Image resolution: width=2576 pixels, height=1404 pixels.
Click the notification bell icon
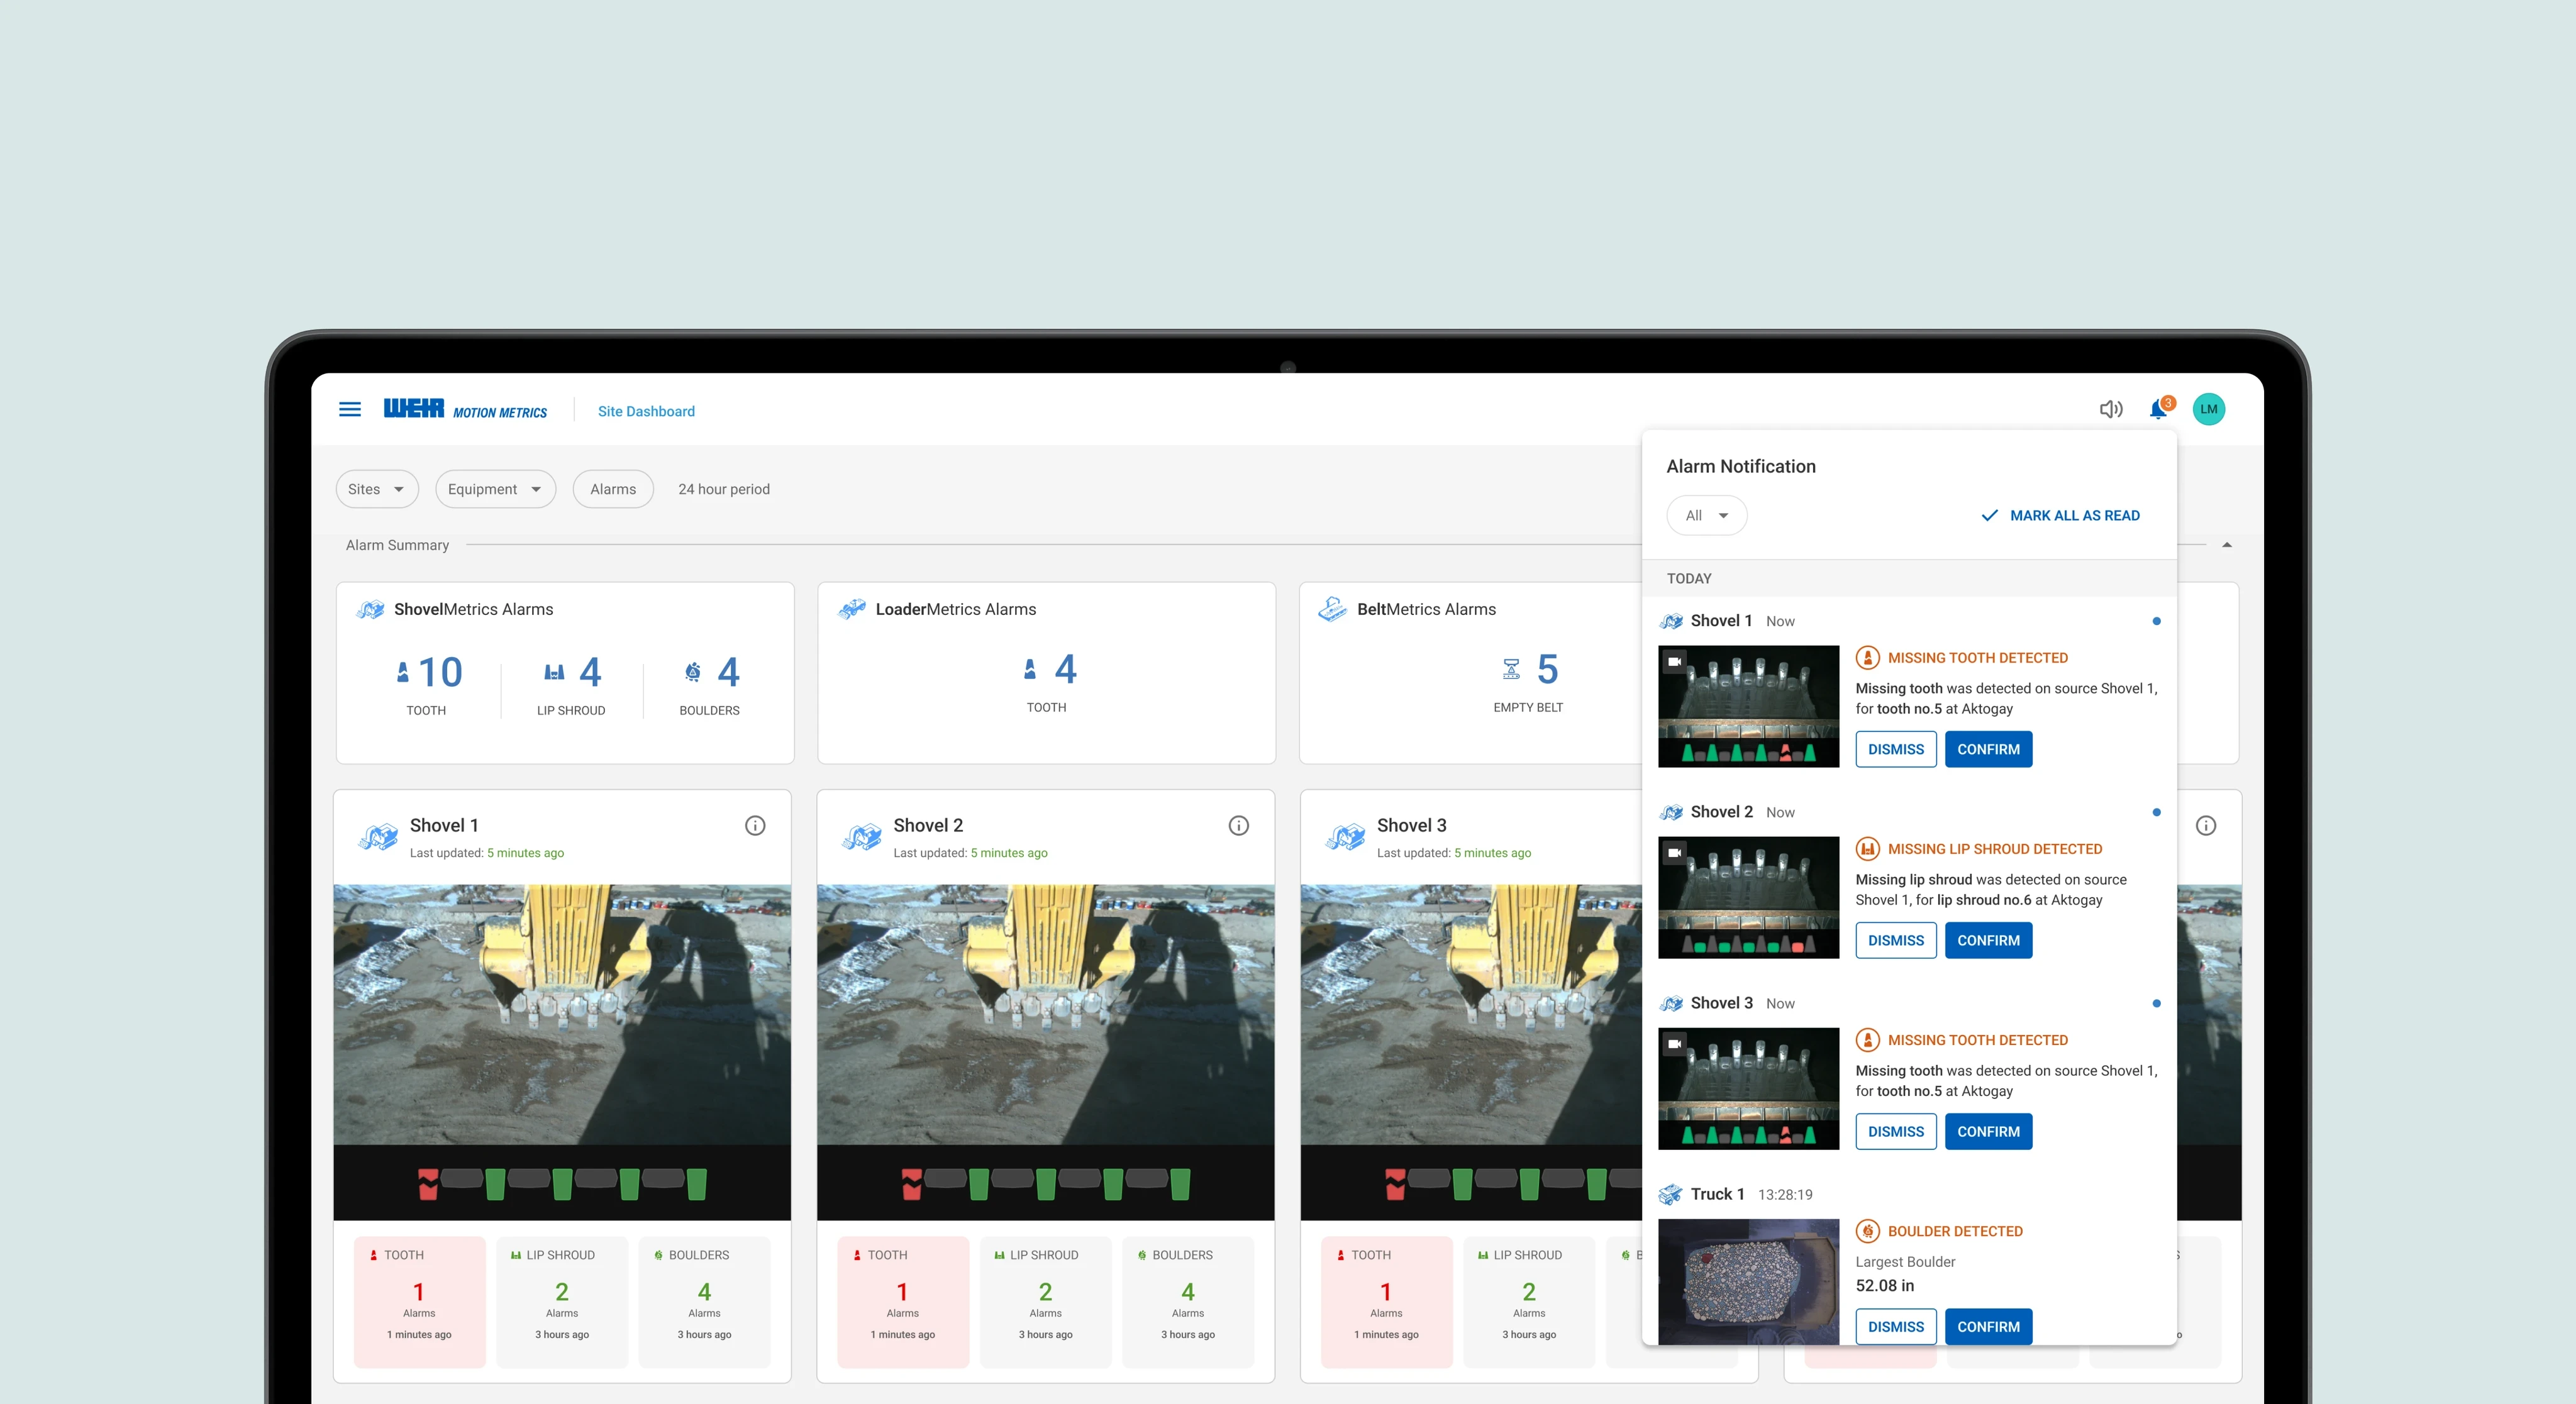click(x=2158, y=410)
